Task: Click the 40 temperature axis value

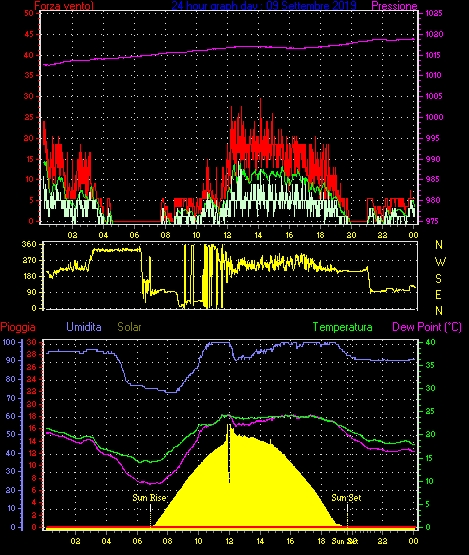Action: click(x=430, y=342)
